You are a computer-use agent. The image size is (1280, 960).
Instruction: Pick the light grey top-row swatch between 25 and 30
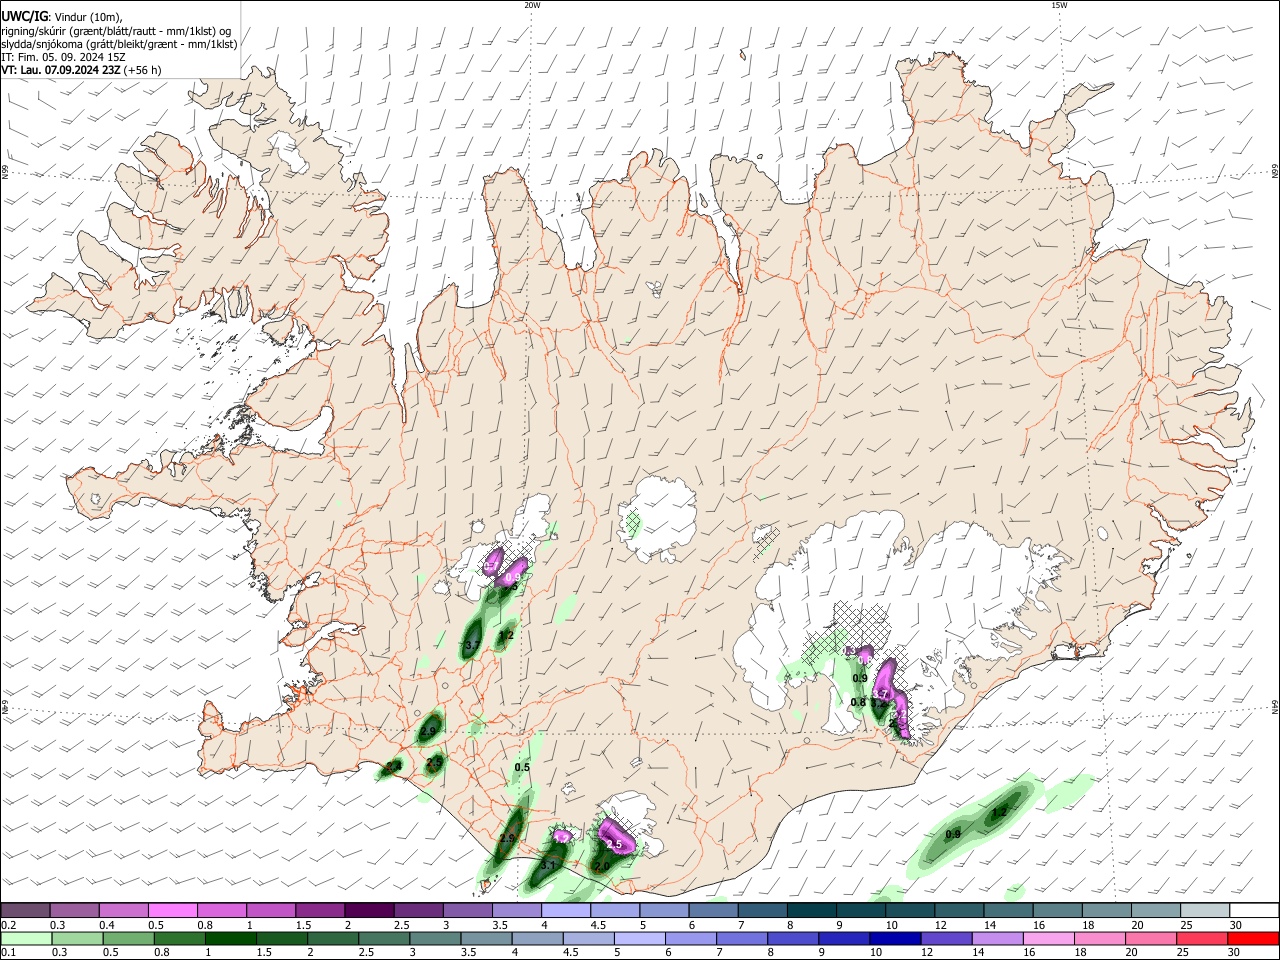[1205, 910]
